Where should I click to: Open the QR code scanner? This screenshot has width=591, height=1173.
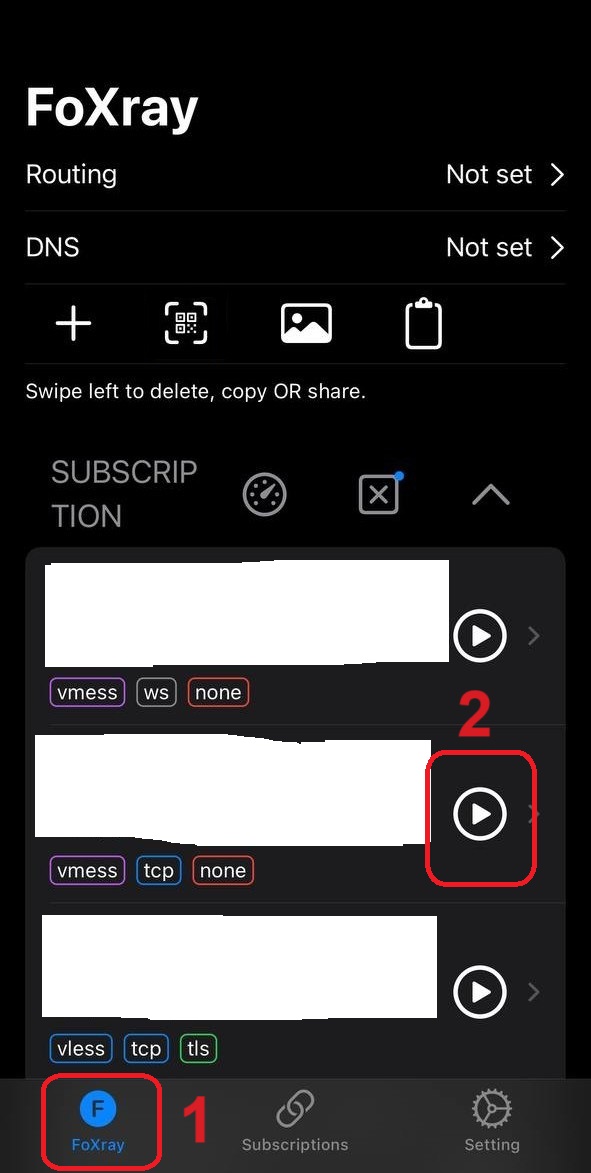[186, 323]
